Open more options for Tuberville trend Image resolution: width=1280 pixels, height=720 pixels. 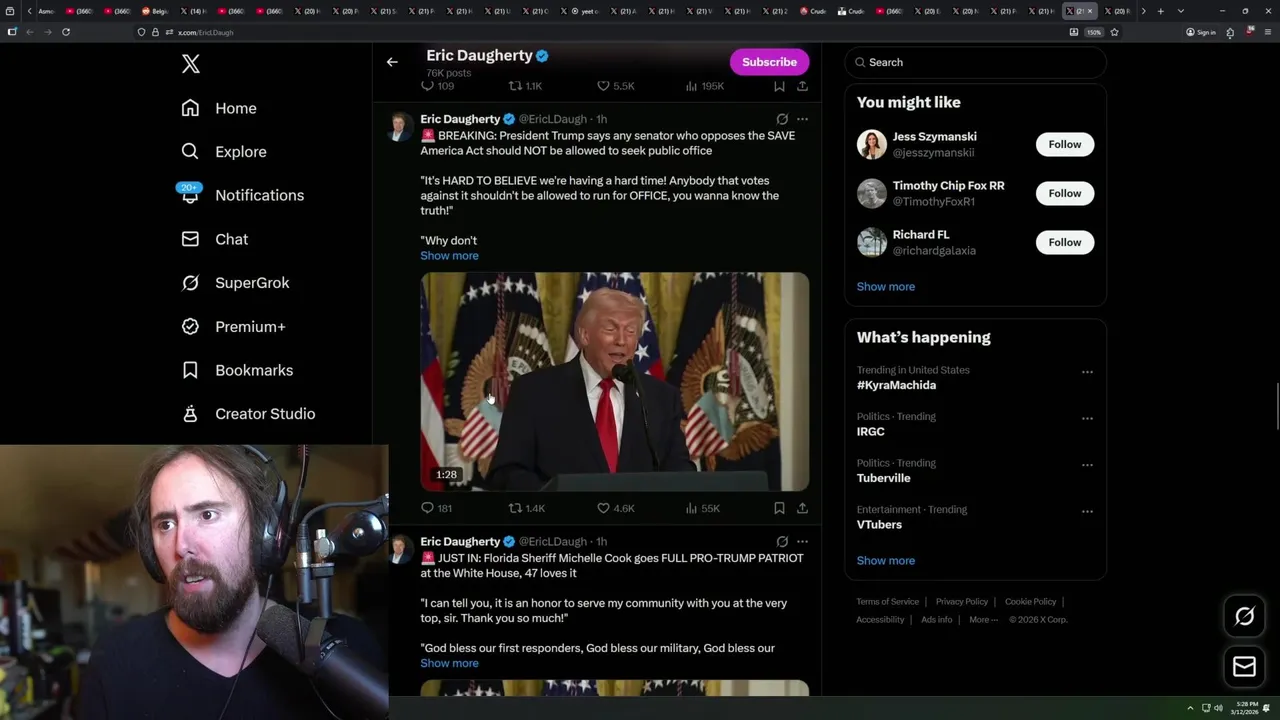click(x=1087, y=465)
